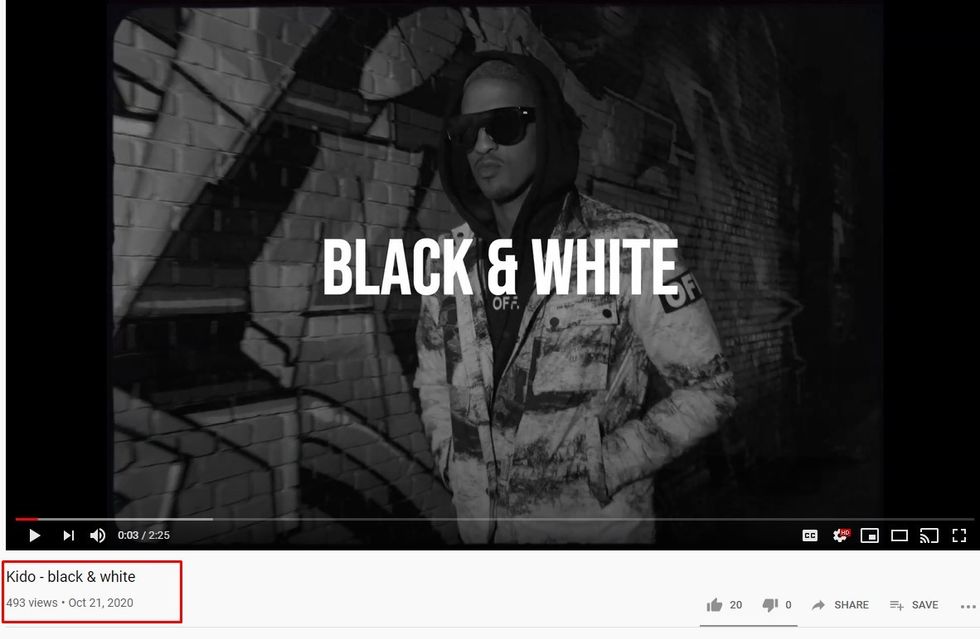980x639 pixels.
Task: Click the add-to-playlist save icon
Action: pyautogui.click(x=897, y=605)
